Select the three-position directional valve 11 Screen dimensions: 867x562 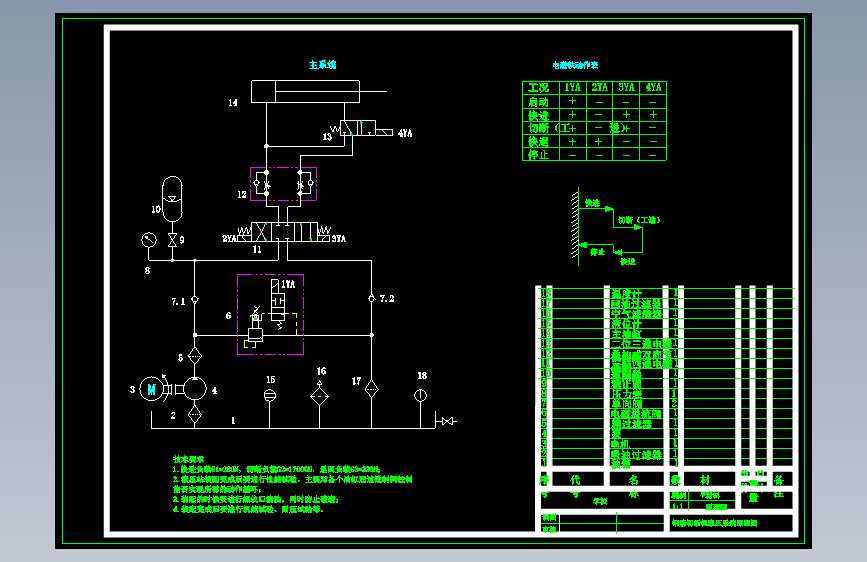pos(284,232)
